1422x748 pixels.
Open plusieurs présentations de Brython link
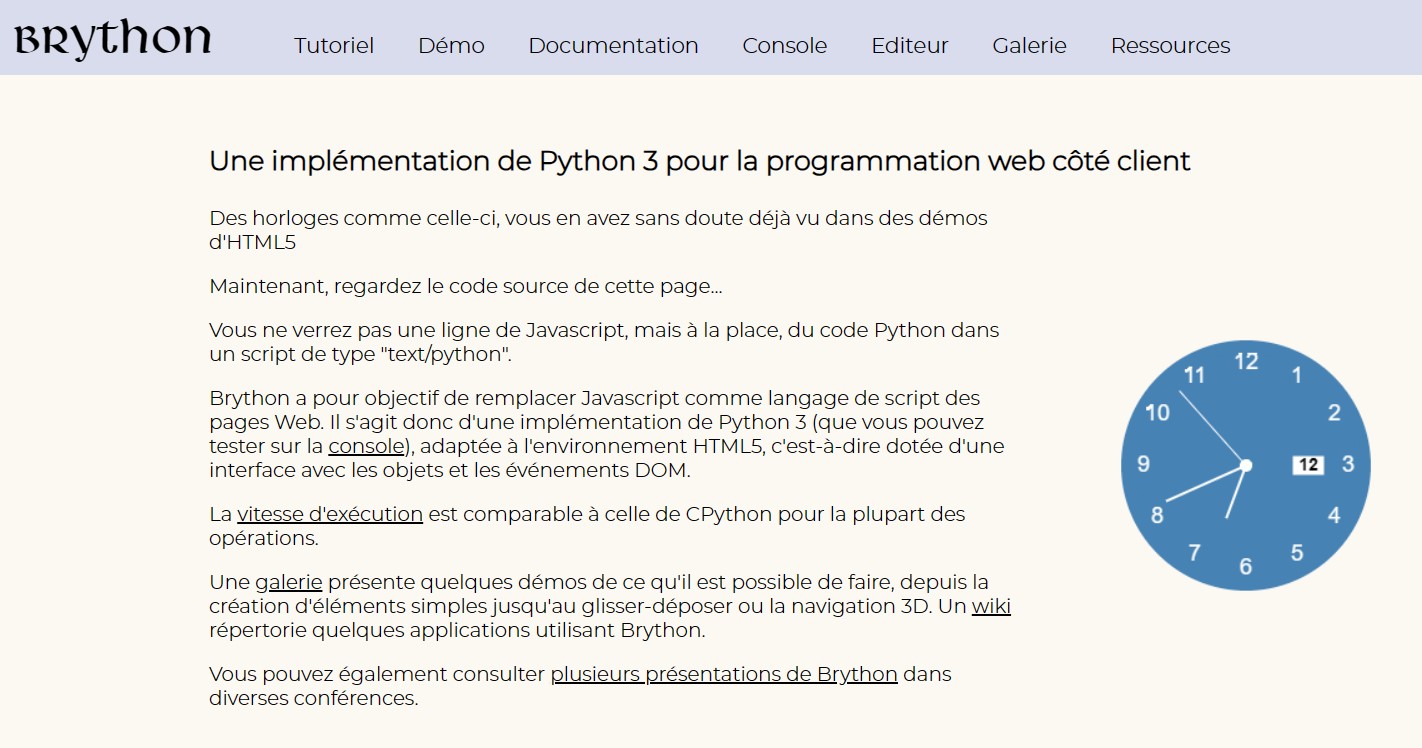click(x=723, y=674)
